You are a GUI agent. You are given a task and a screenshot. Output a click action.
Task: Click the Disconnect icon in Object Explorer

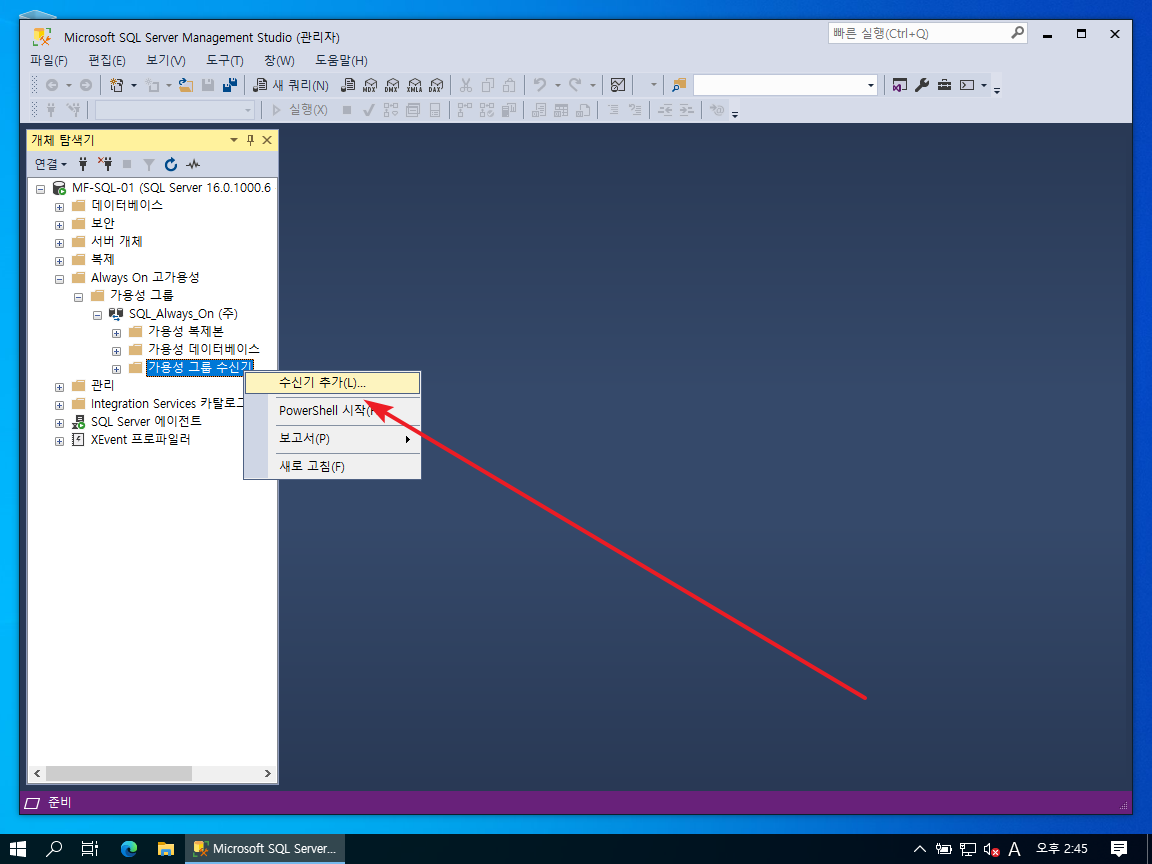click(105, 164)
